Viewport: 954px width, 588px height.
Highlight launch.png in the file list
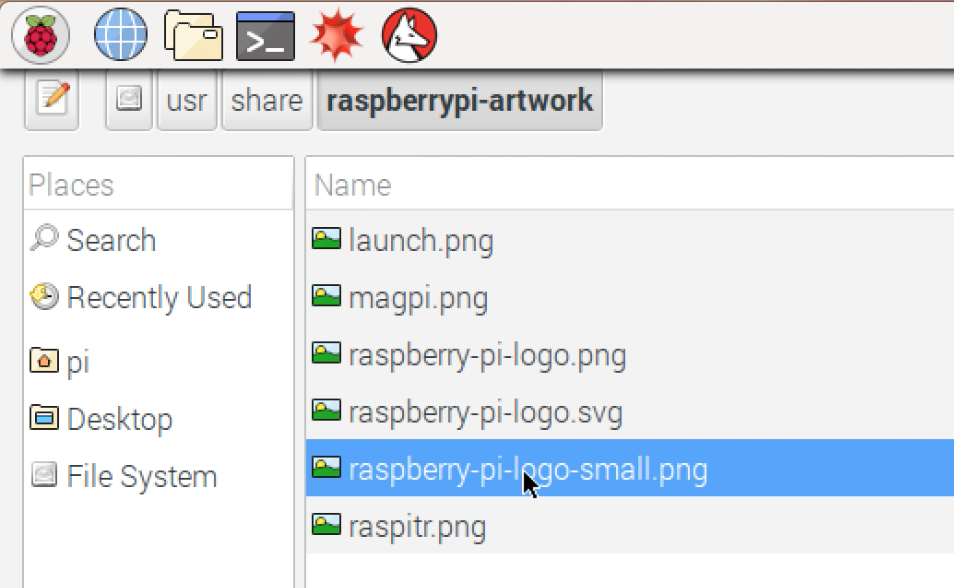[x=420, y=240]
